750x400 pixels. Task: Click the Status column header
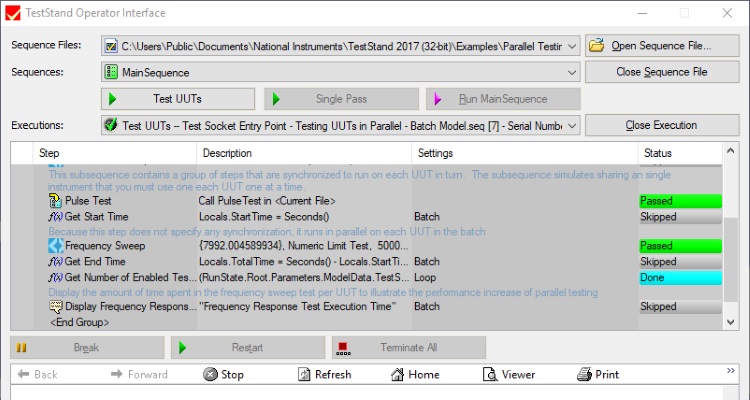pyautogui.click(x=680, y=153)
